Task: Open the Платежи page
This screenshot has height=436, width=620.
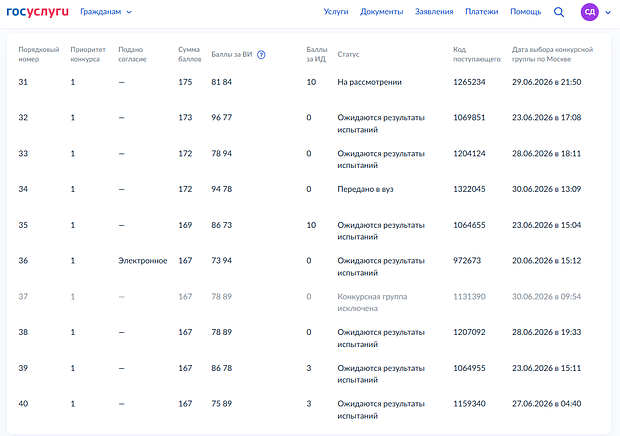Action: click(481, 12)
